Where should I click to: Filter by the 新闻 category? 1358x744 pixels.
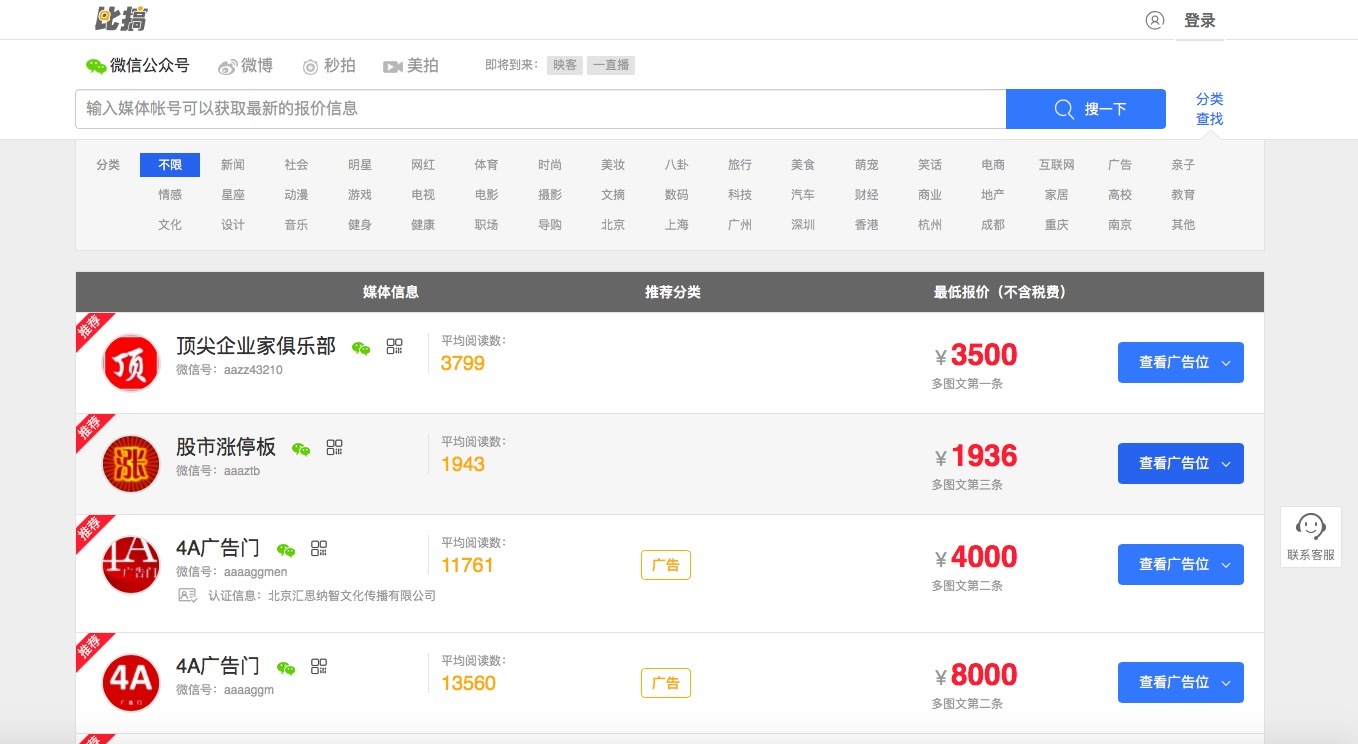[233, 165]
